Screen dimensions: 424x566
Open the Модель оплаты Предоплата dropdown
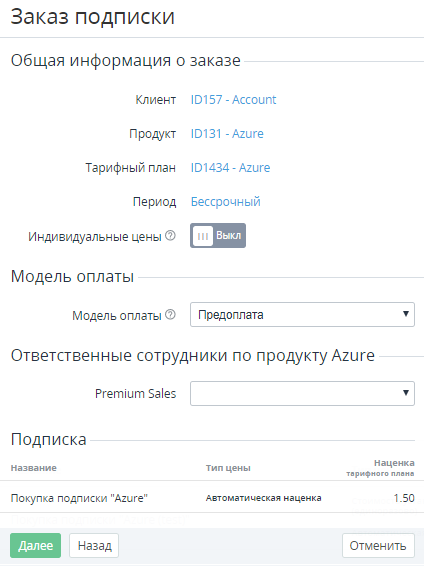(302, 314)
